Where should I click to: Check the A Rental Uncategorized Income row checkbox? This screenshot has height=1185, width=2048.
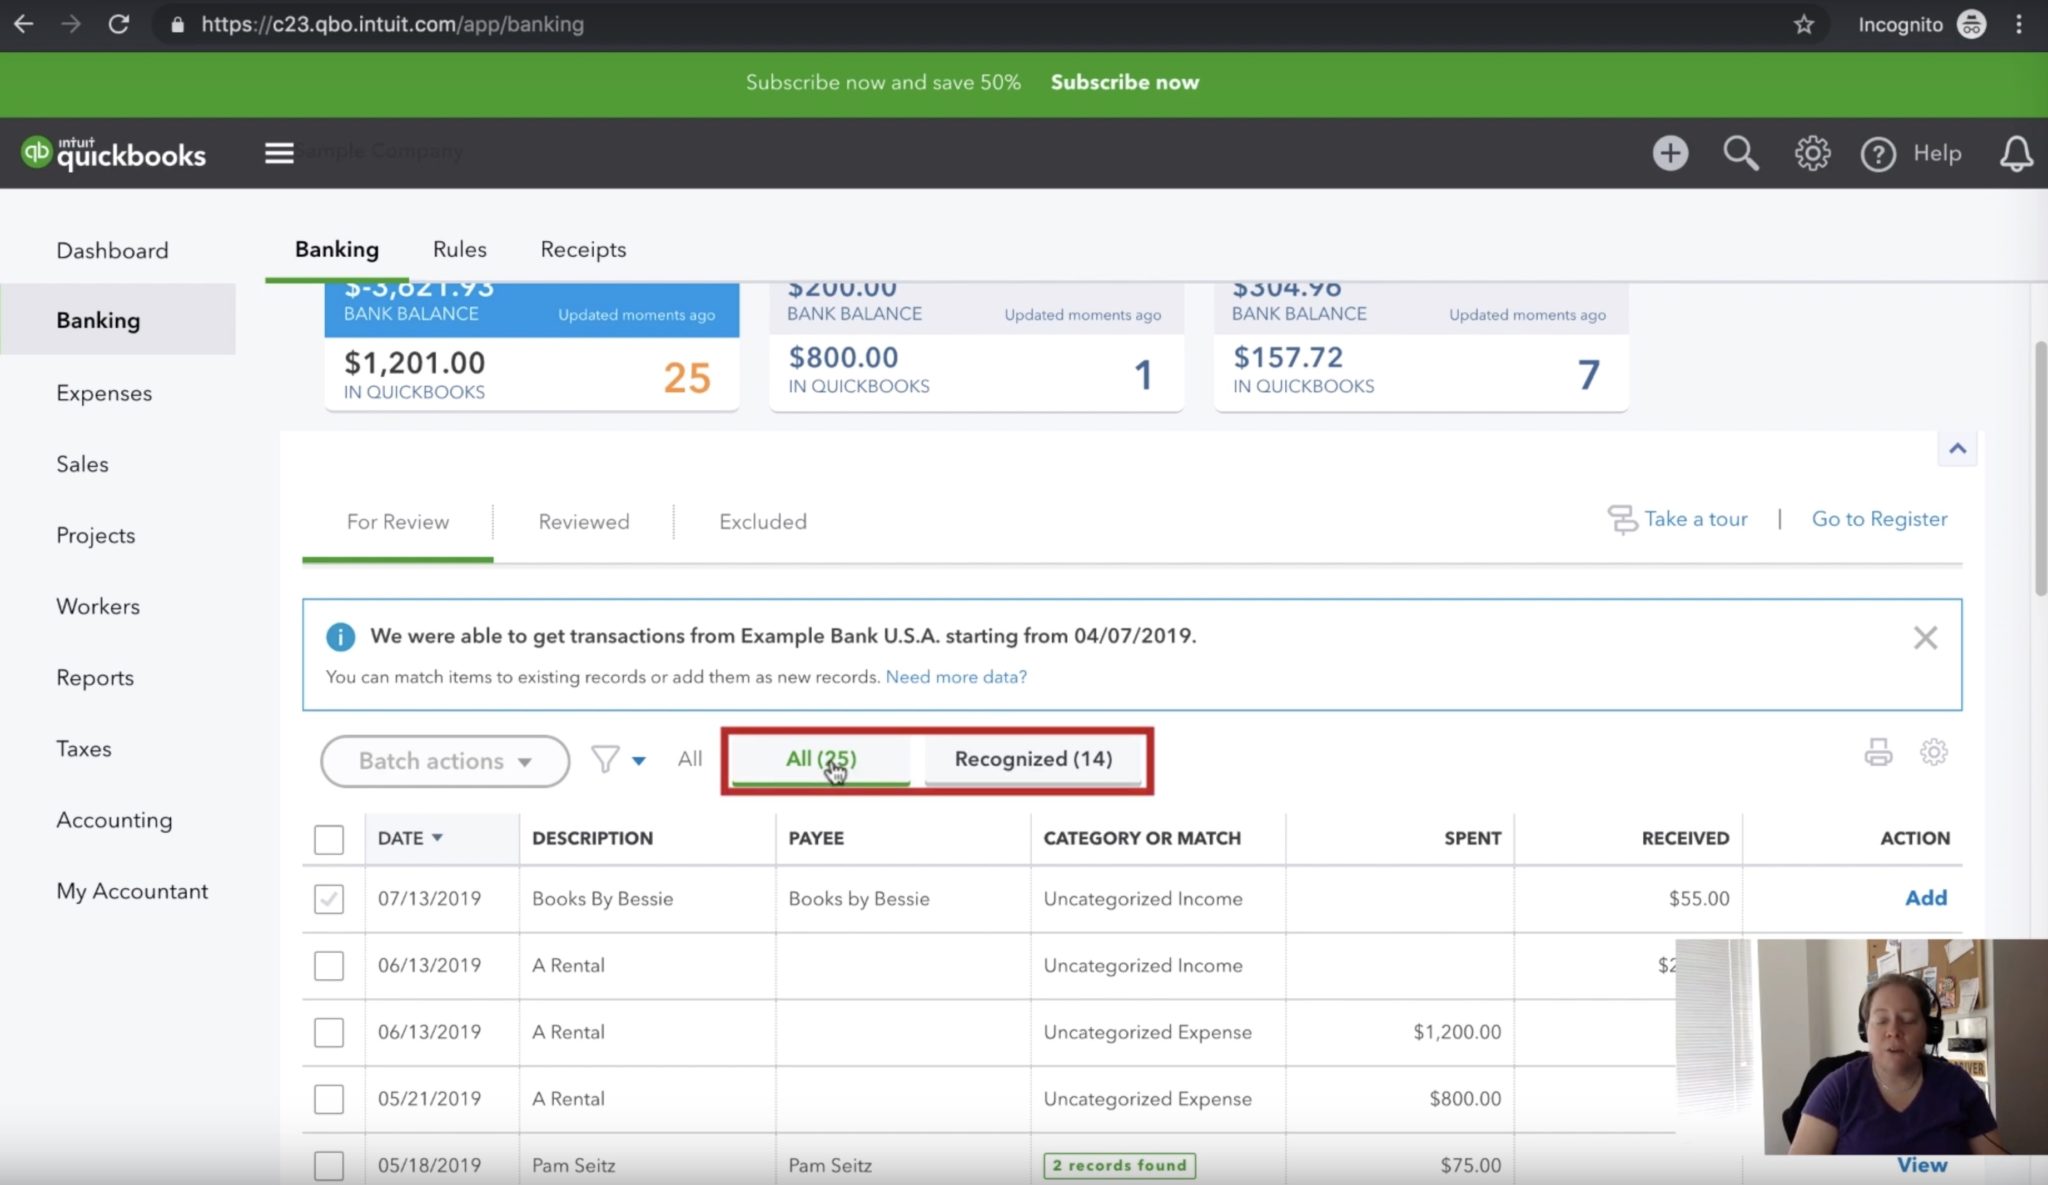[329, 966]
